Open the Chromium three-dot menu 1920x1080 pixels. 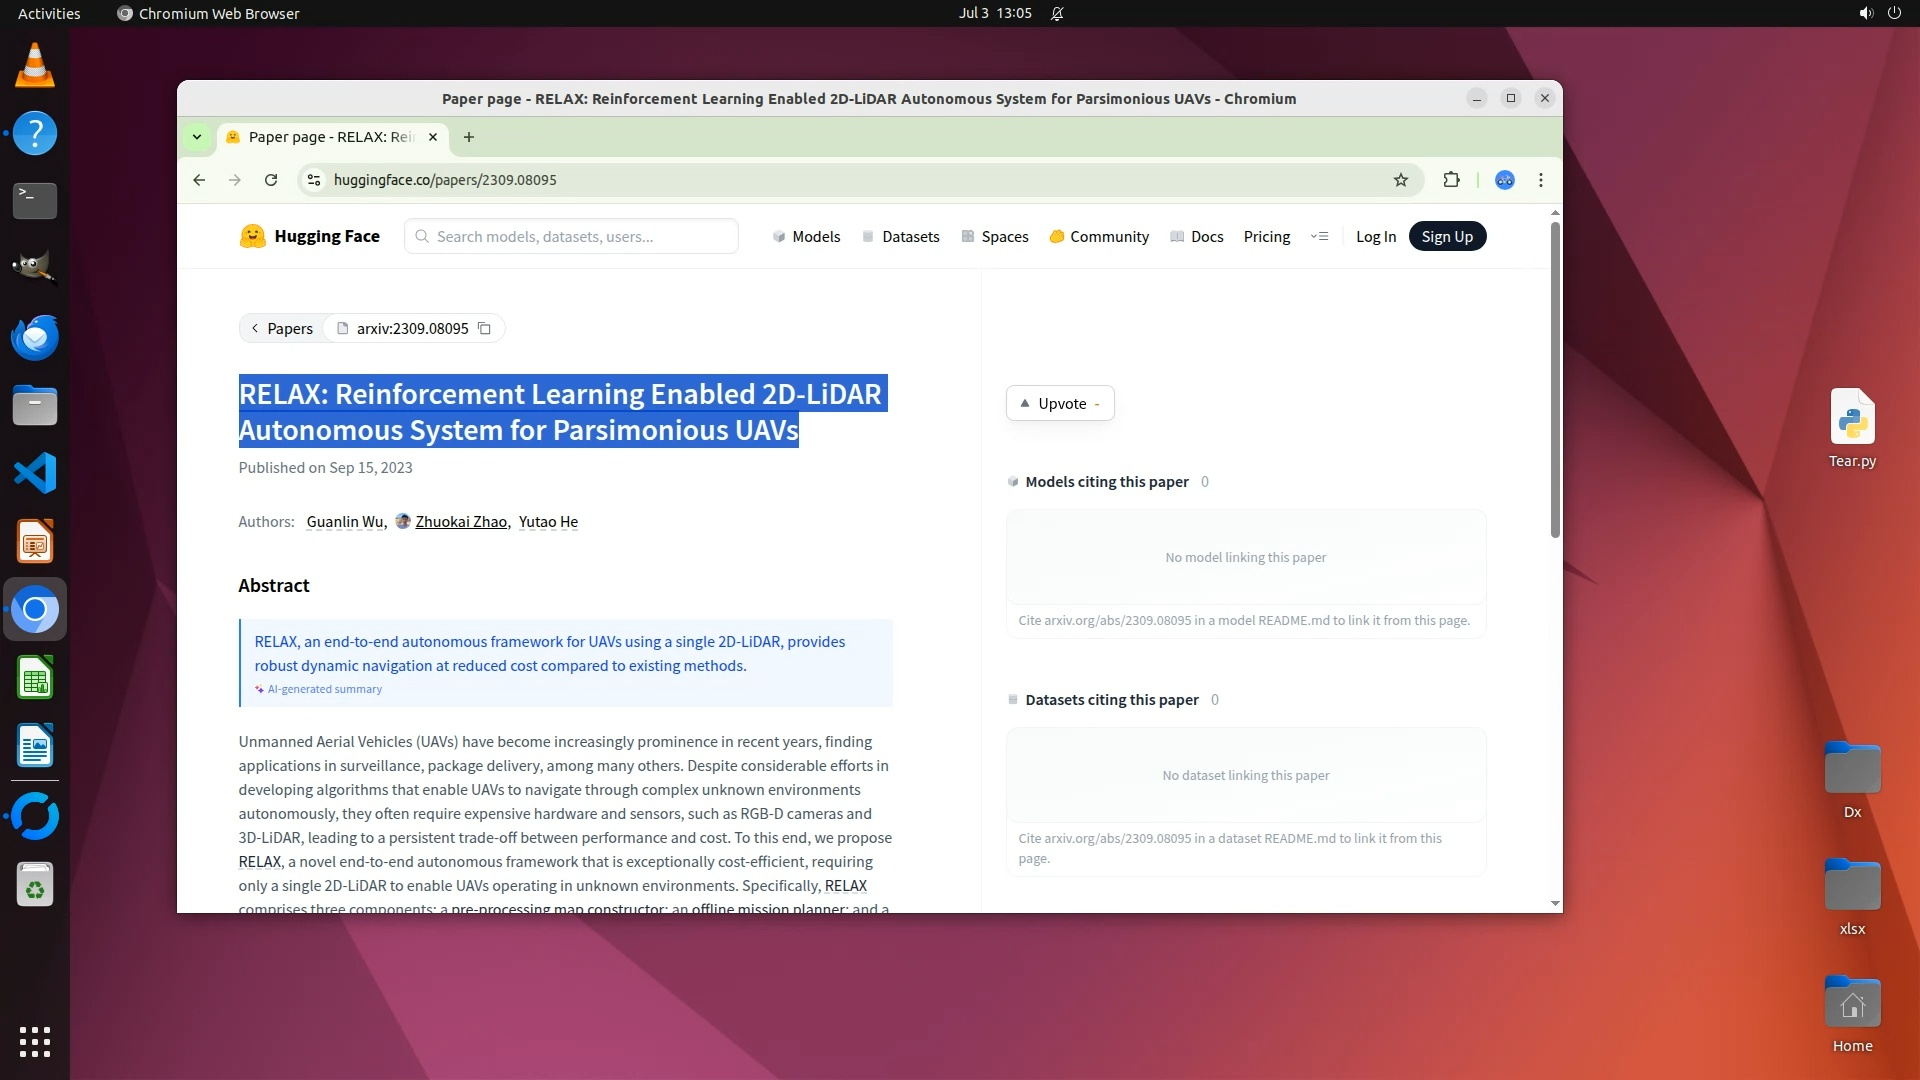1540,180
